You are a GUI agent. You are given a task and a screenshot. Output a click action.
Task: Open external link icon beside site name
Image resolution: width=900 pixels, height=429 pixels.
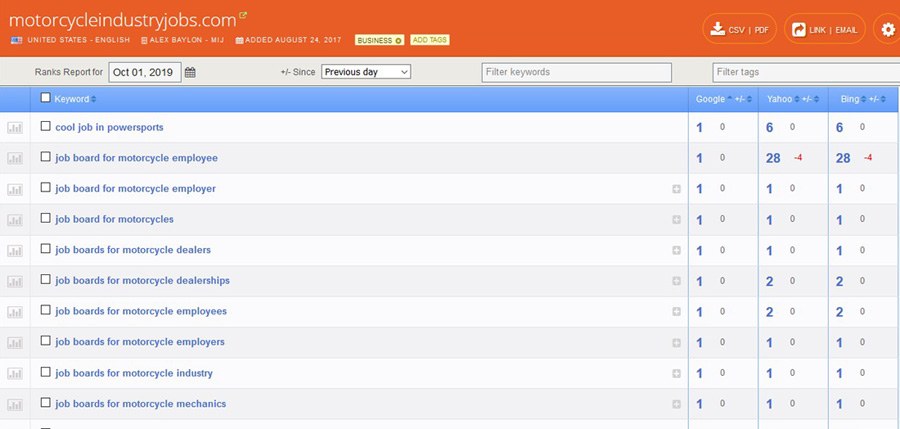click(x=243, y=15)
